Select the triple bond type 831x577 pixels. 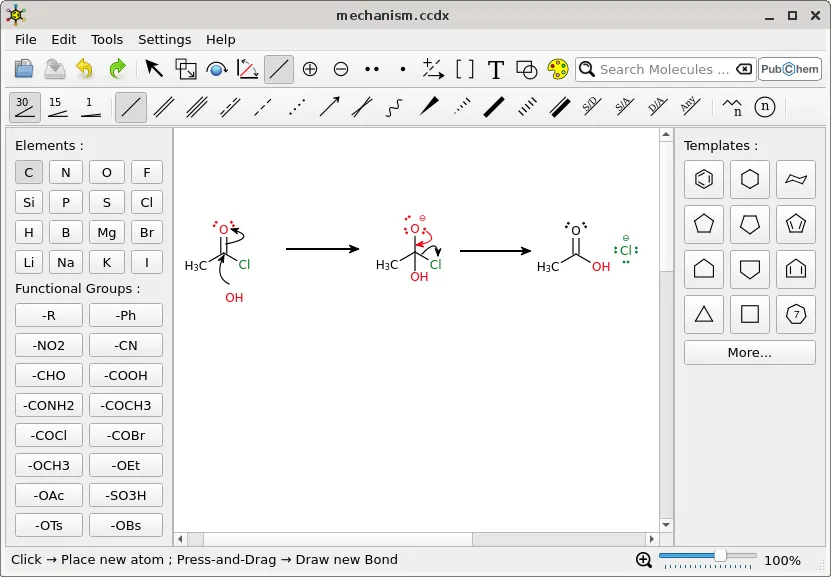197,107
